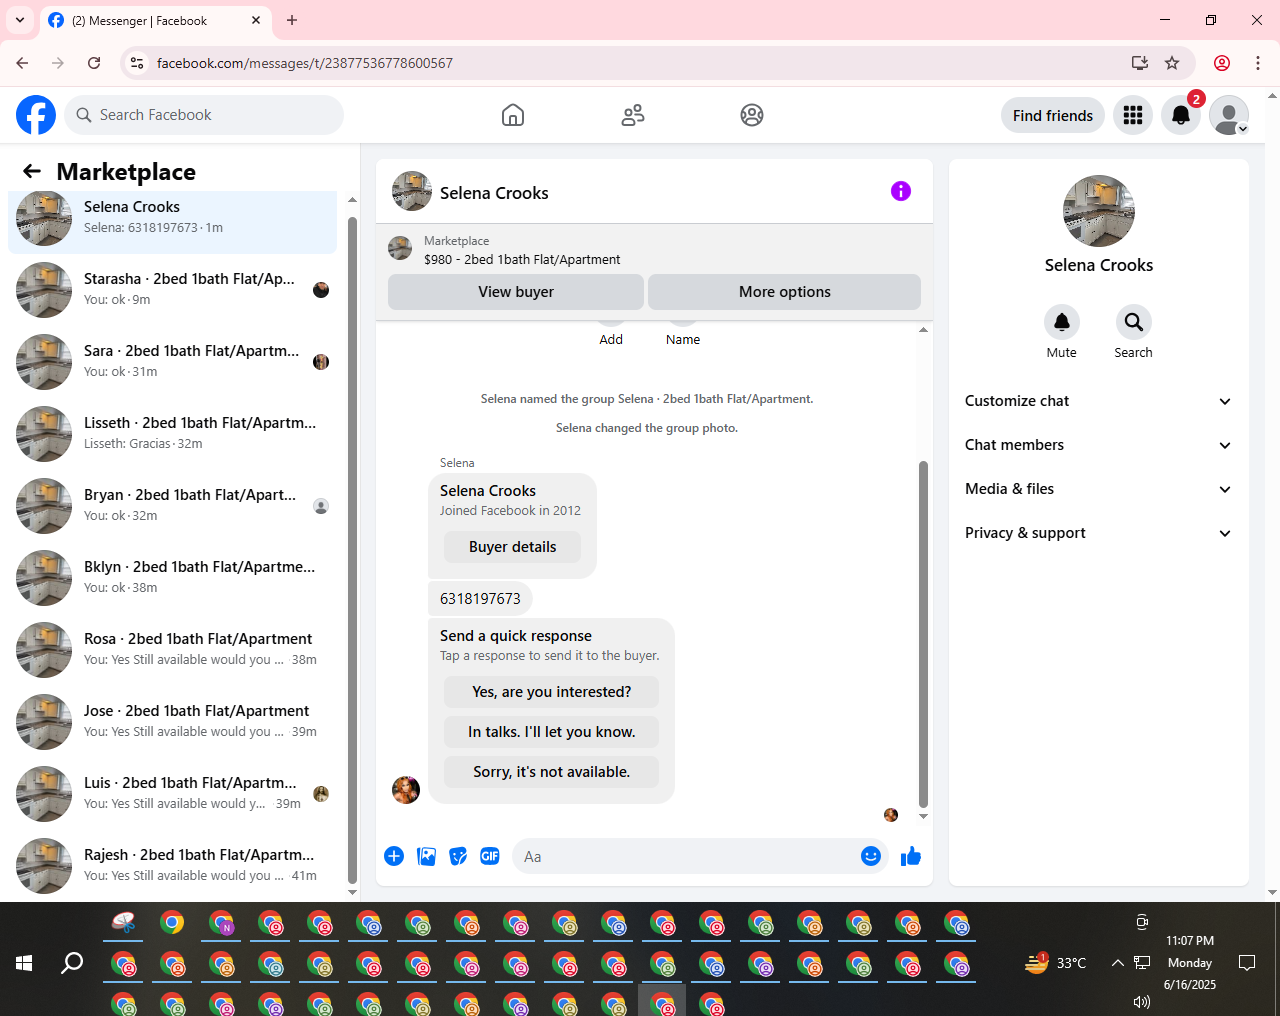The height and width of the screenshot is (1016, 1280).
Task: Open account profile avatar menu
Action: 1229,115
